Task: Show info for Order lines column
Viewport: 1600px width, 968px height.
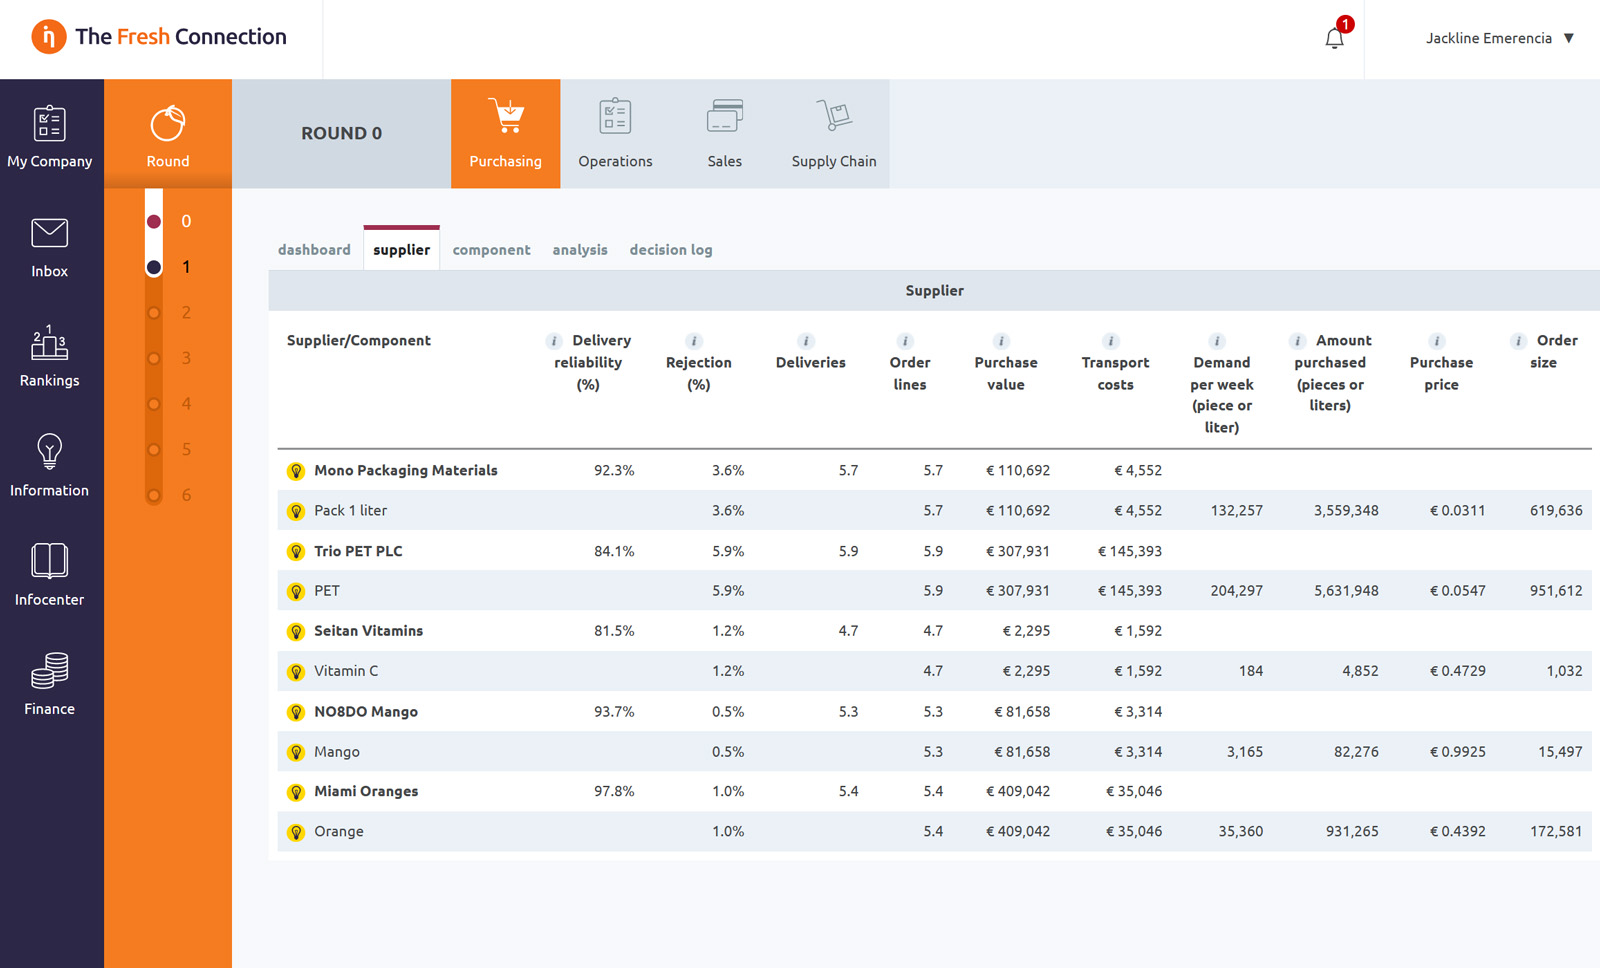Action: (905, 341)
